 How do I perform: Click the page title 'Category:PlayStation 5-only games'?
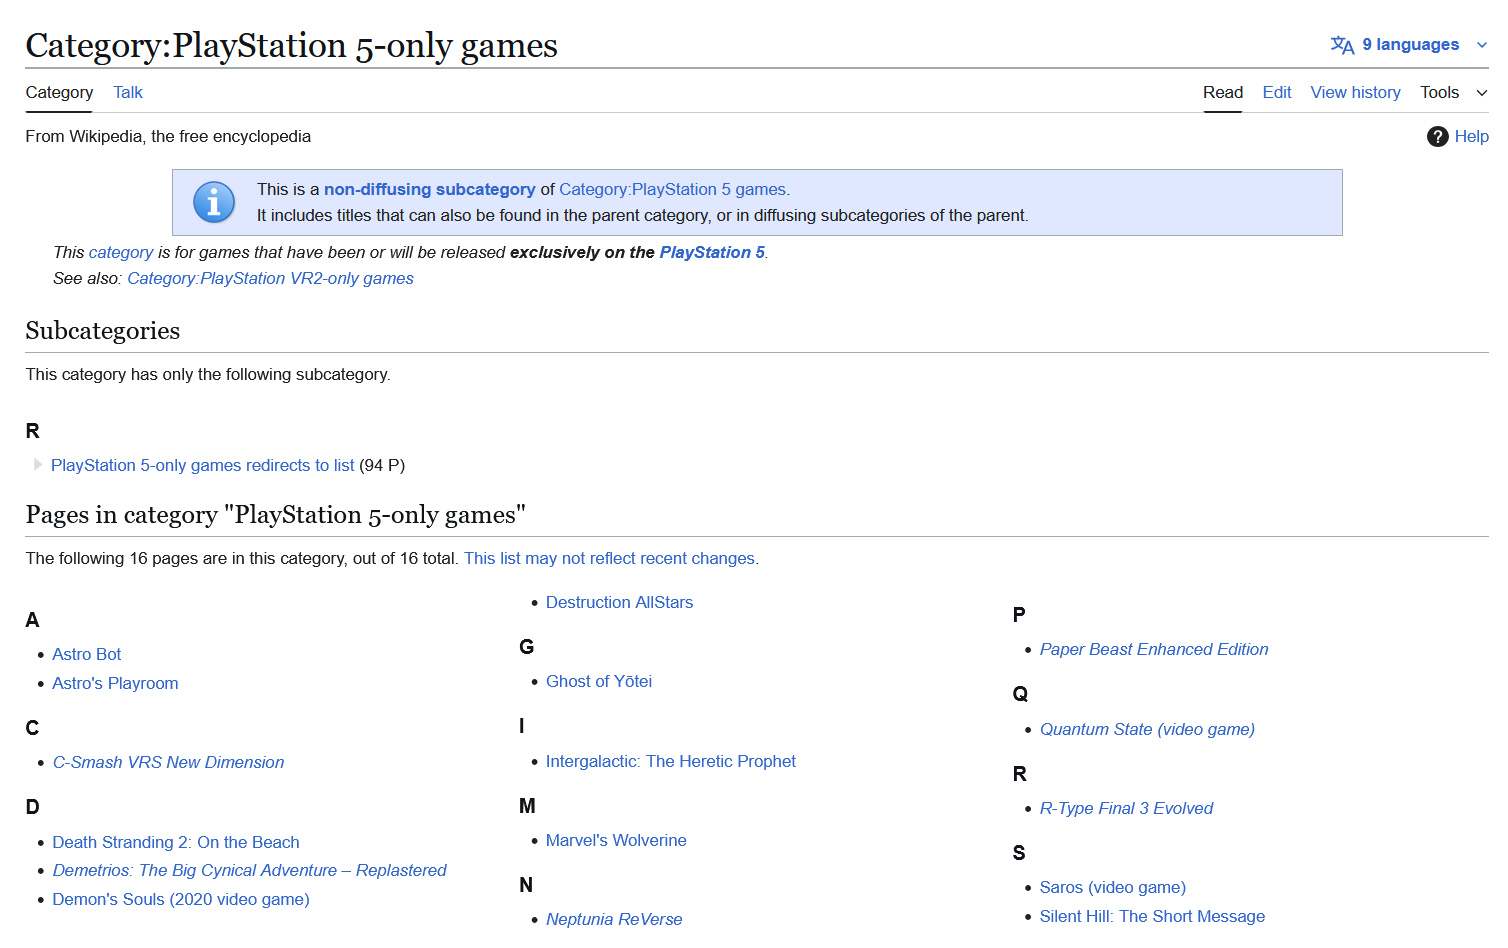(x=292, y=45)
